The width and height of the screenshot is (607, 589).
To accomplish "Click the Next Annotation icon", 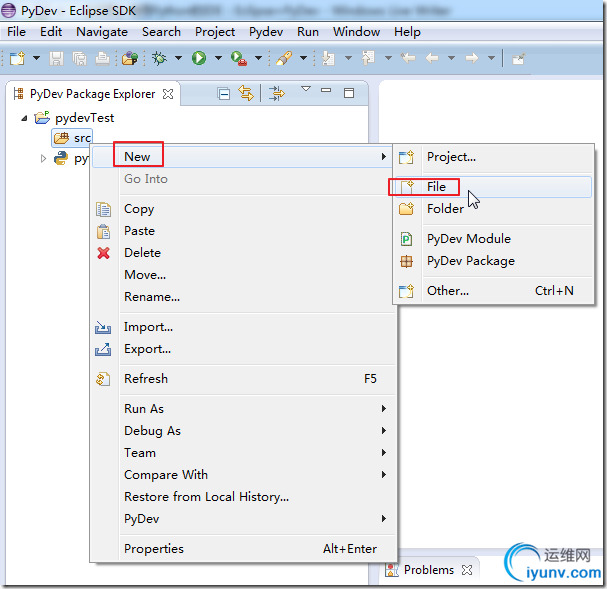I will (x=328, y=59).
